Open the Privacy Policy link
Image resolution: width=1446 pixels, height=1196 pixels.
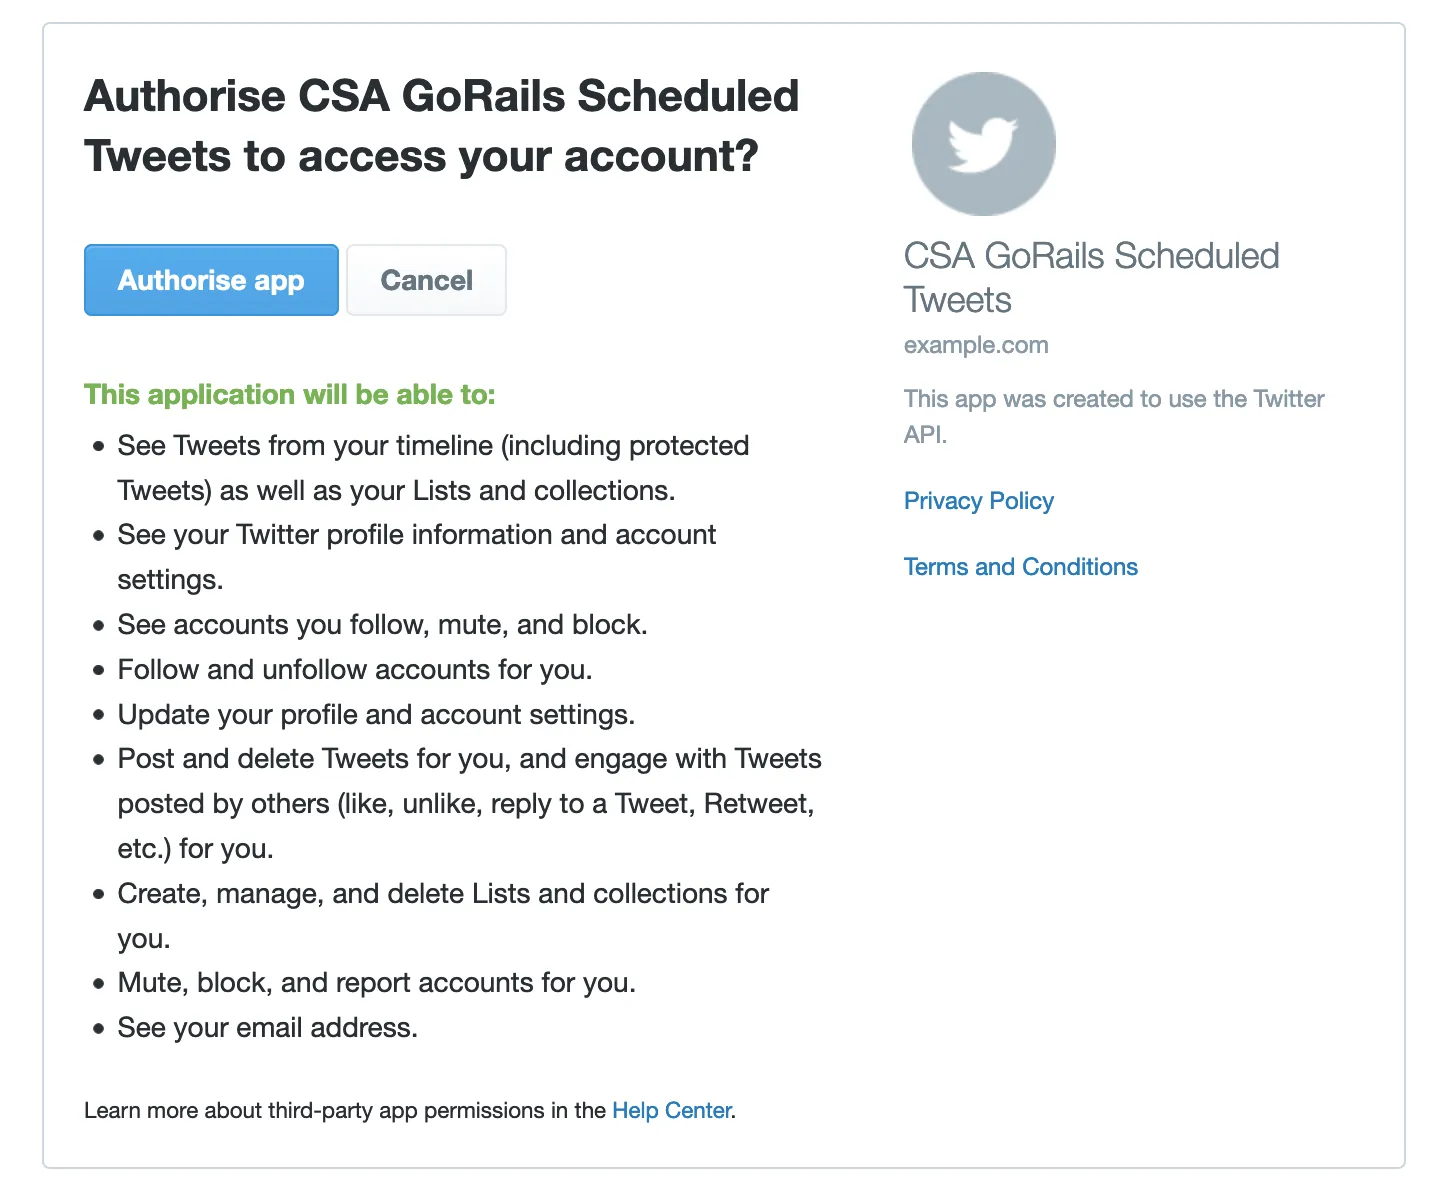click(x=978, y=501)
